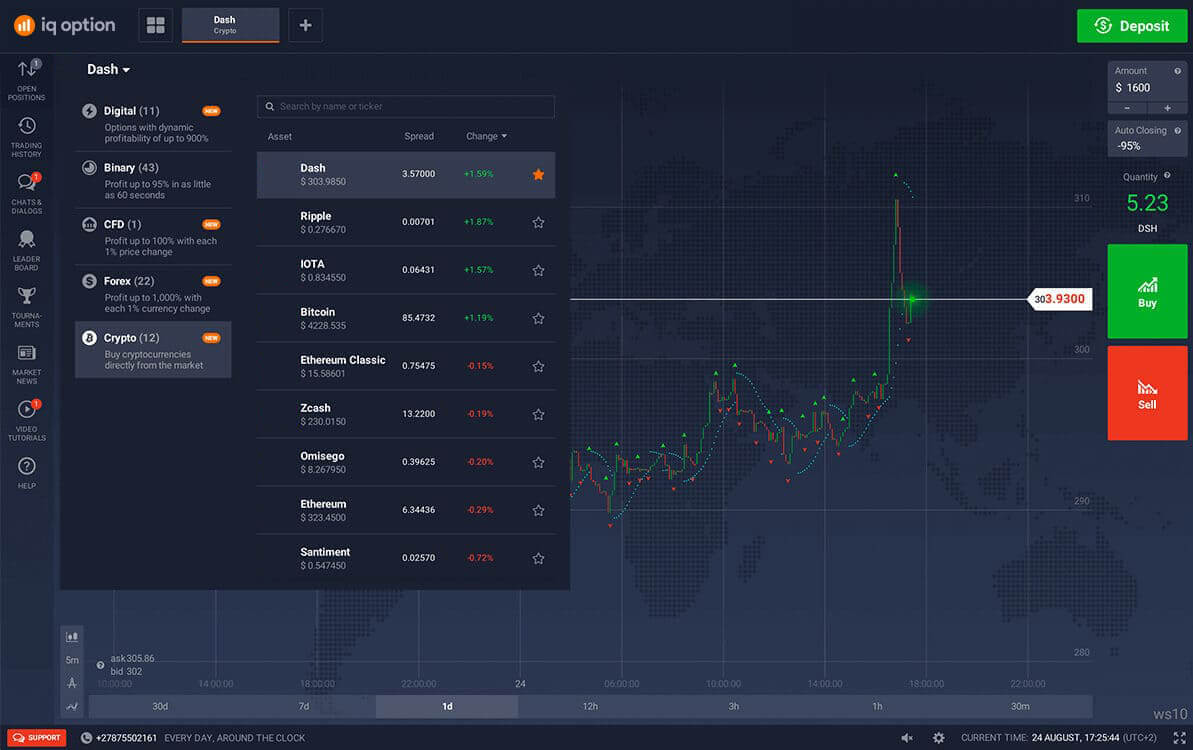The height and width of the screenshot is (750, 1193).
Task: Favorite Ethereum with its star
Action: point(539,510)
